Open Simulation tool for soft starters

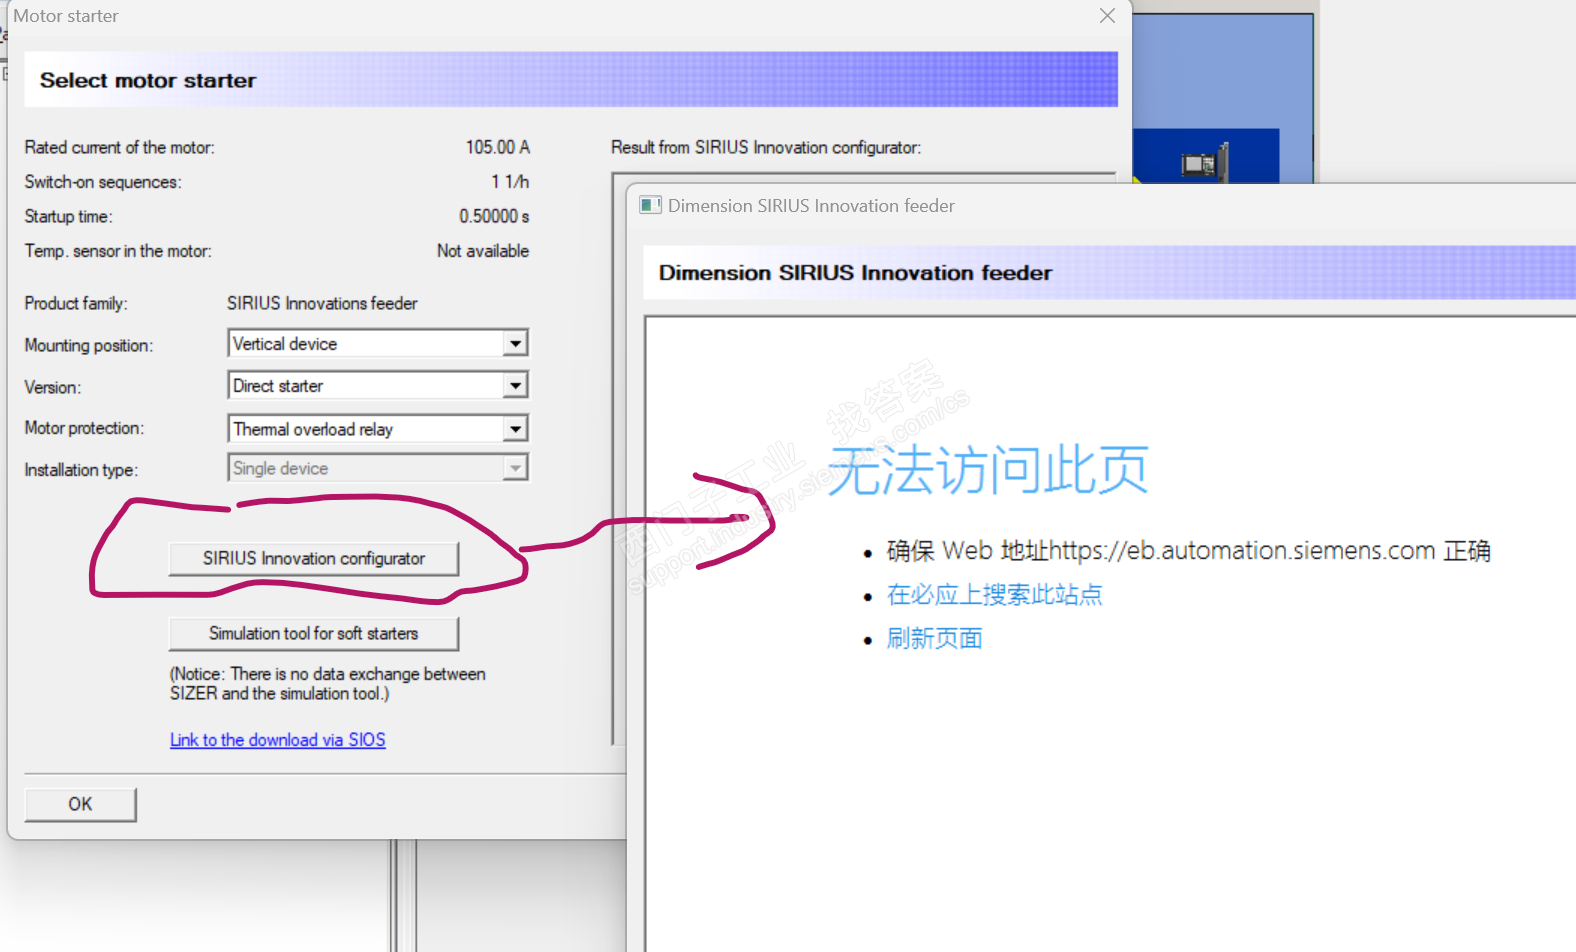(314, 634)
